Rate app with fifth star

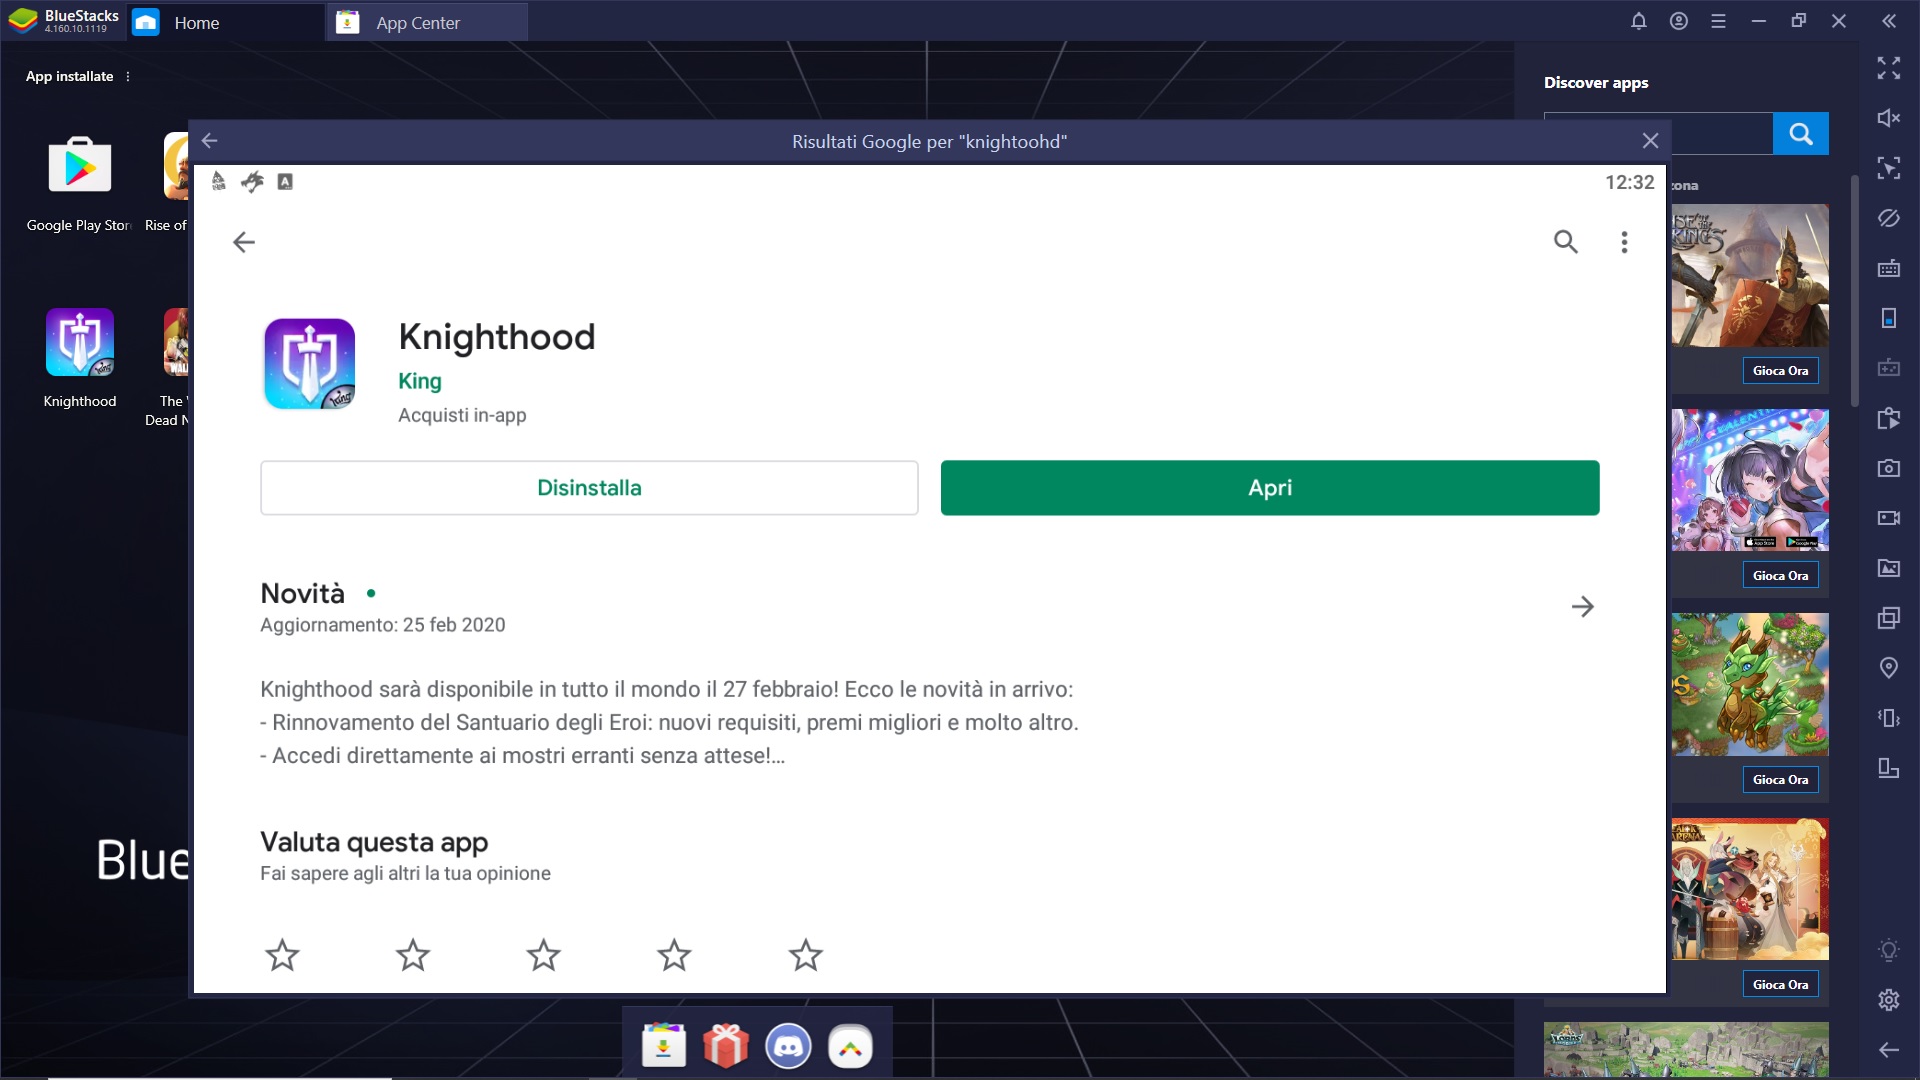pyautogui.click(x=806, y=953)
